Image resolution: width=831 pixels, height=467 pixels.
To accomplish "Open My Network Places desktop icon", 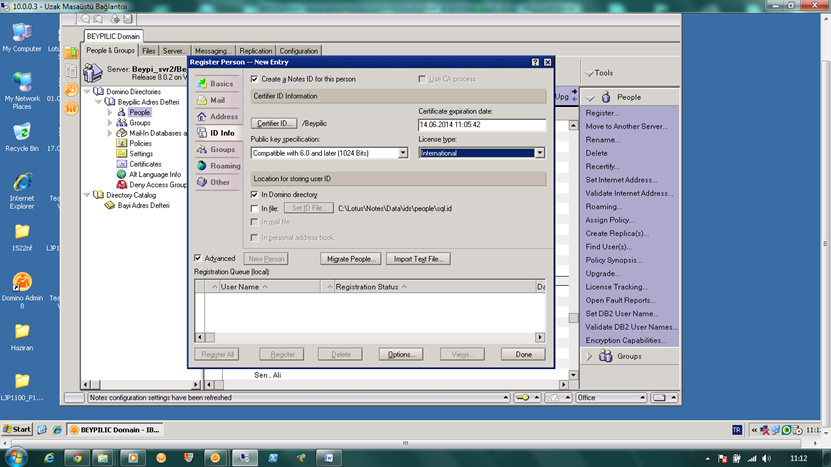I will (22, 91).
